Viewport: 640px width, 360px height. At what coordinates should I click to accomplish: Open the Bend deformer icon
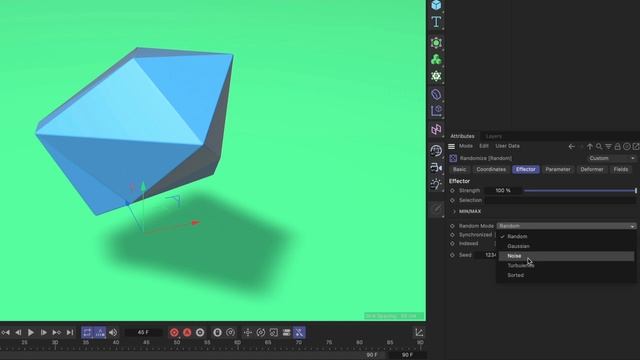(x=436, y=94)
